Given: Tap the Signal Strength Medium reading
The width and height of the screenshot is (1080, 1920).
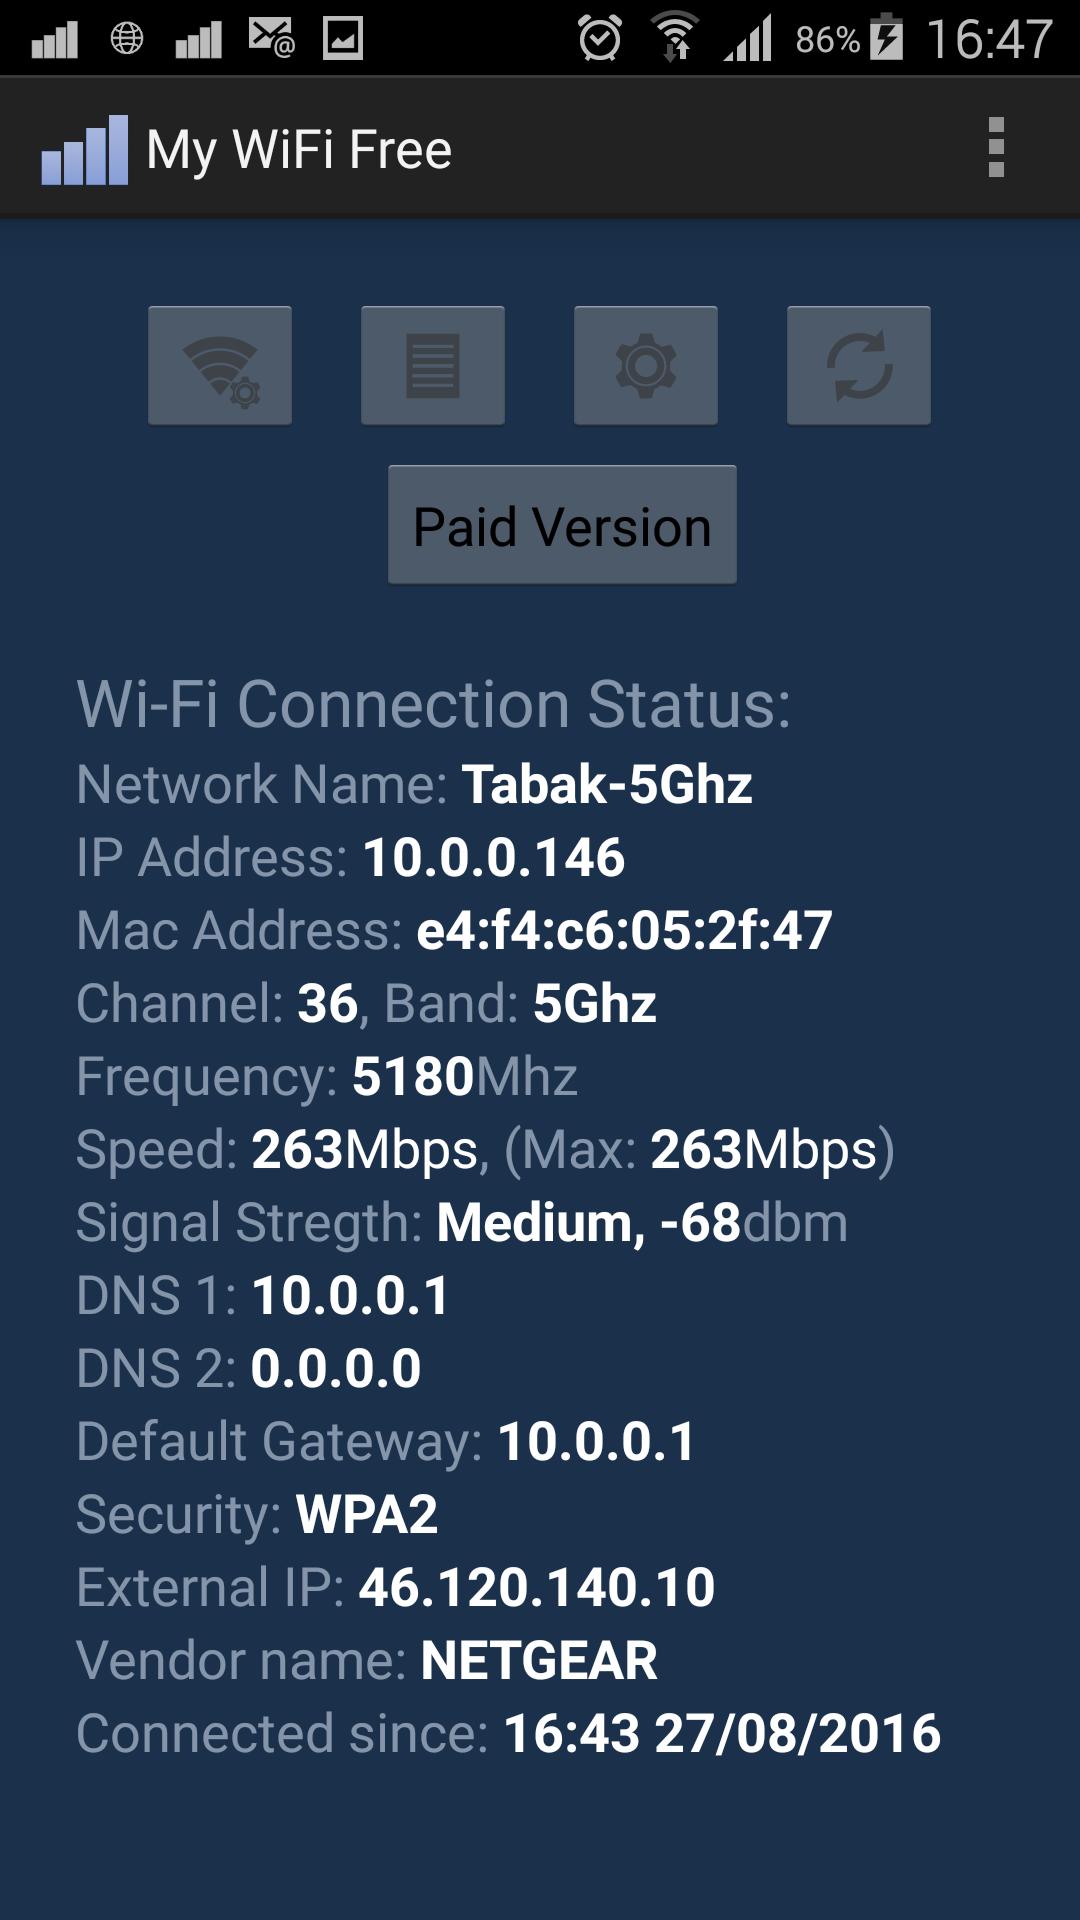Looking at the screenshot, I should [x=640, y=1221].
